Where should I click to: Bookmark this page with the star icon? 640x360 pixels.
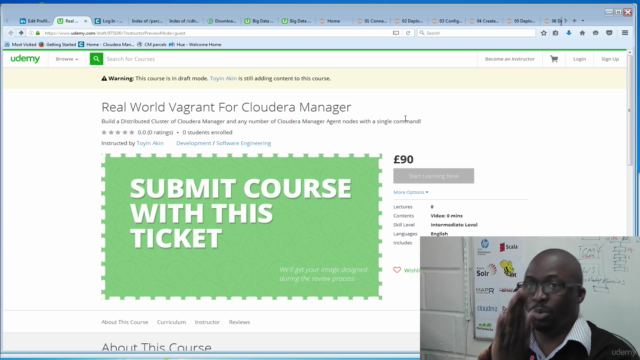point(544,33)
